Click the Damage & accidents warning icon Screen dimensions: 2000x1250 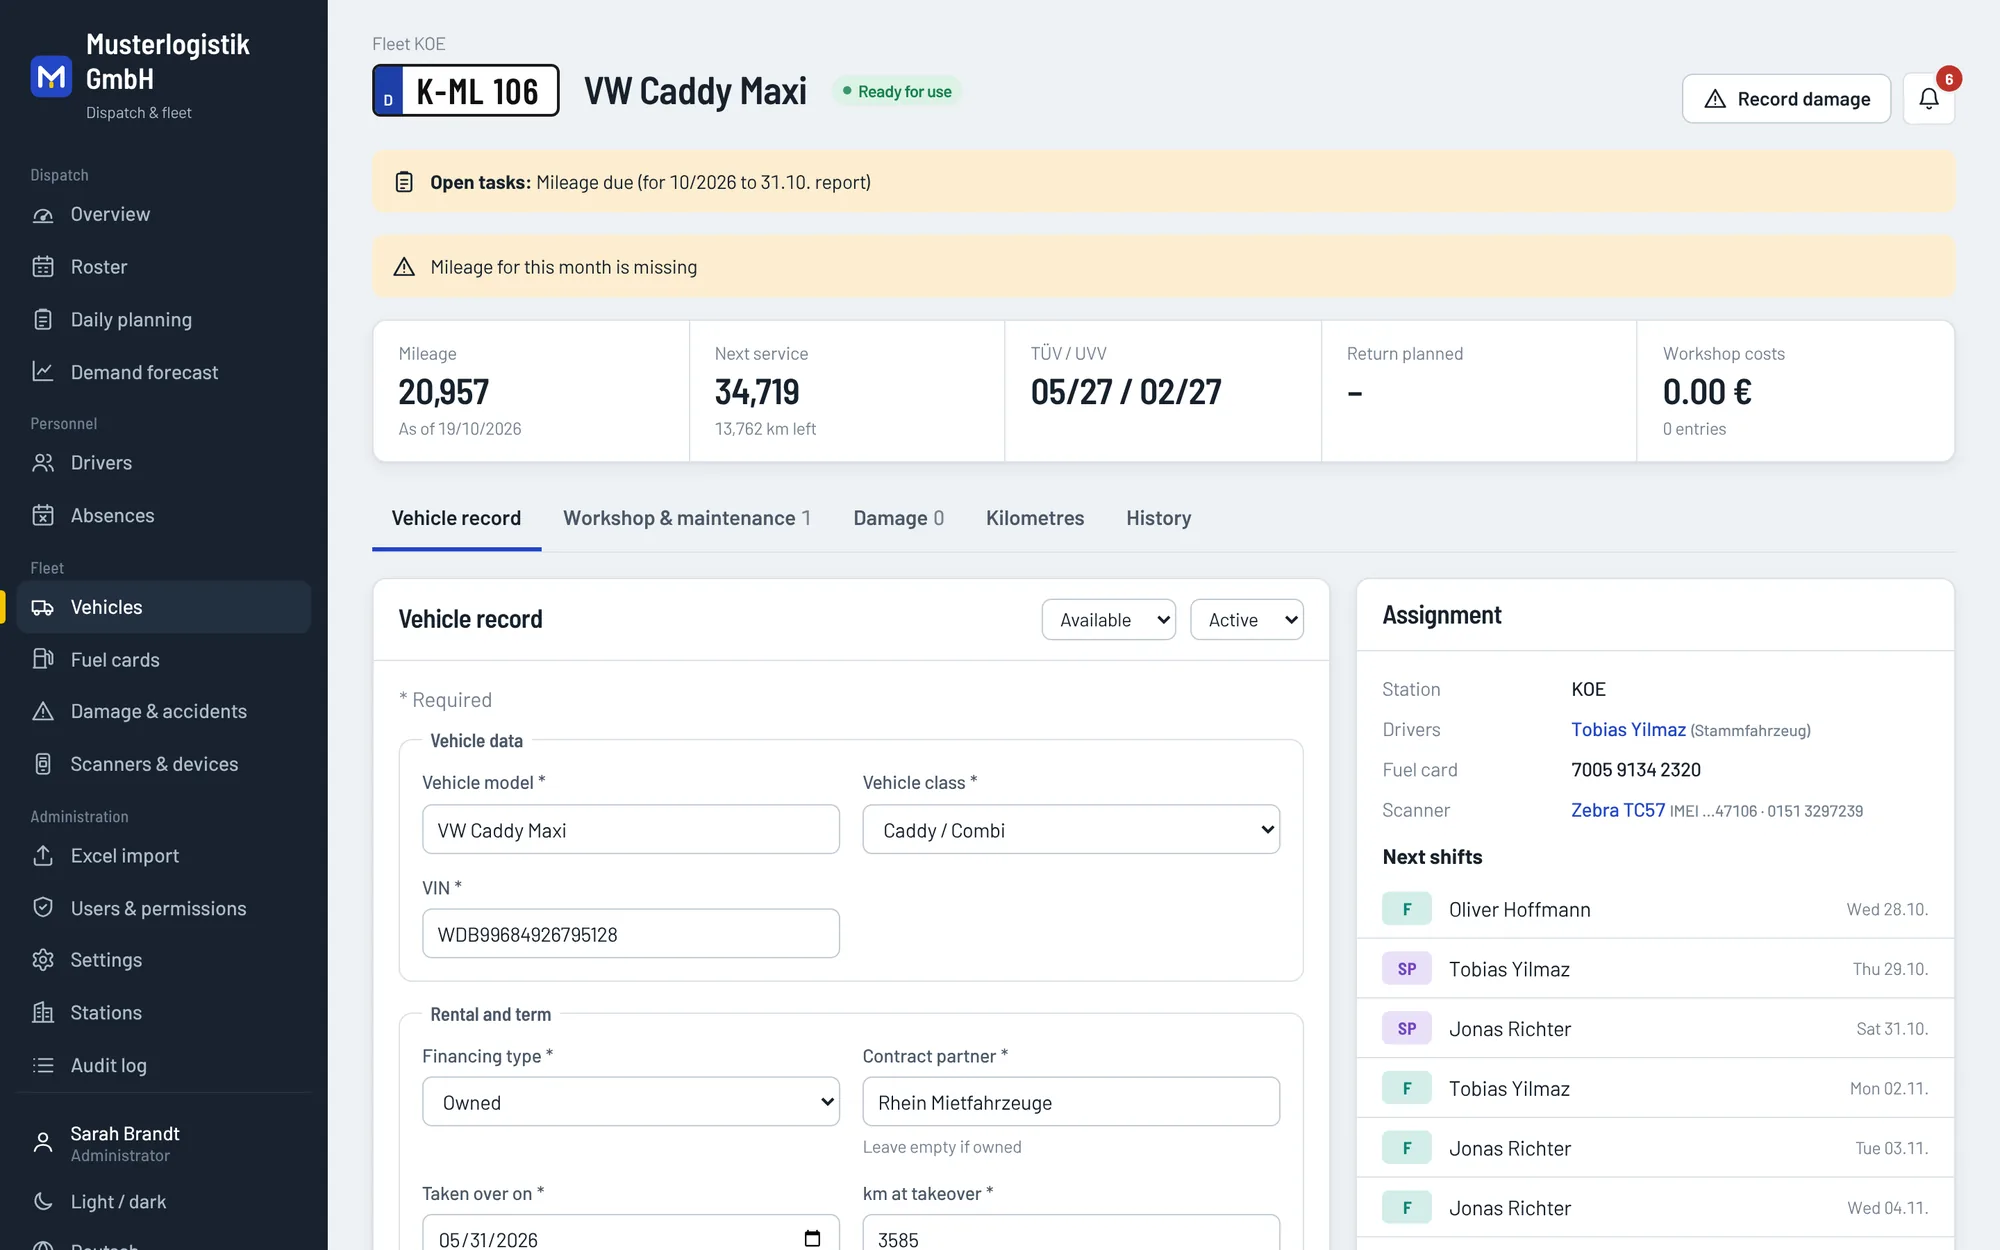pos(43,712)
